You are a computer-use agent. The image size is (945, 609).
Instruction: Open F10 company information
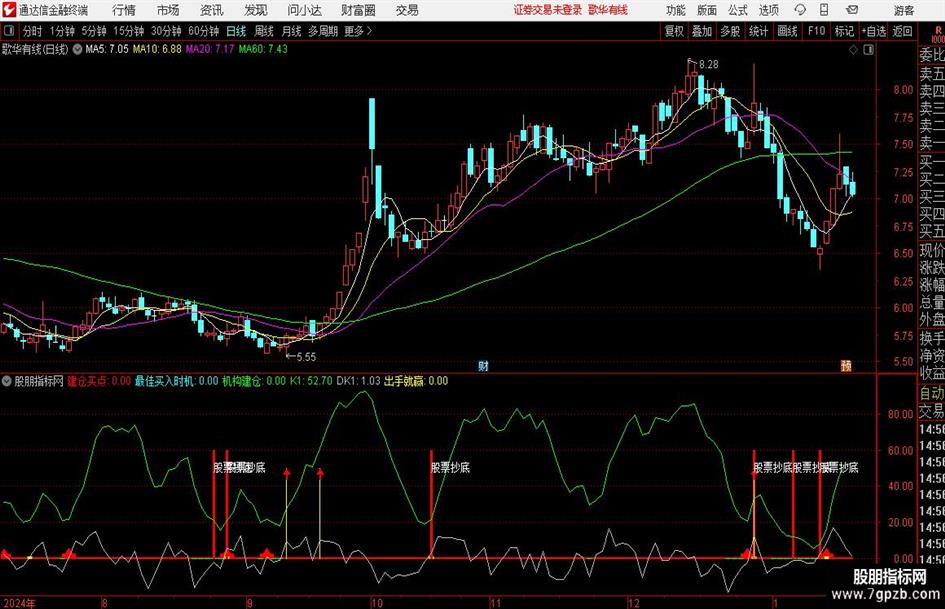tap(817, 31)
